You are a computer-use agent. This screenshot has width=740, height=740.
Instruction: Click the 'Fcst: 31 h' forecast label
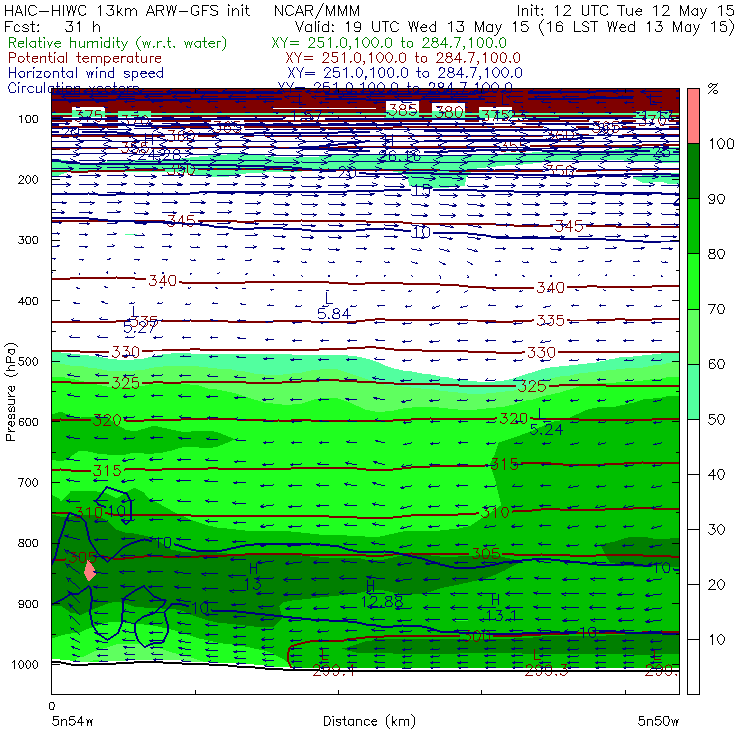52,27
